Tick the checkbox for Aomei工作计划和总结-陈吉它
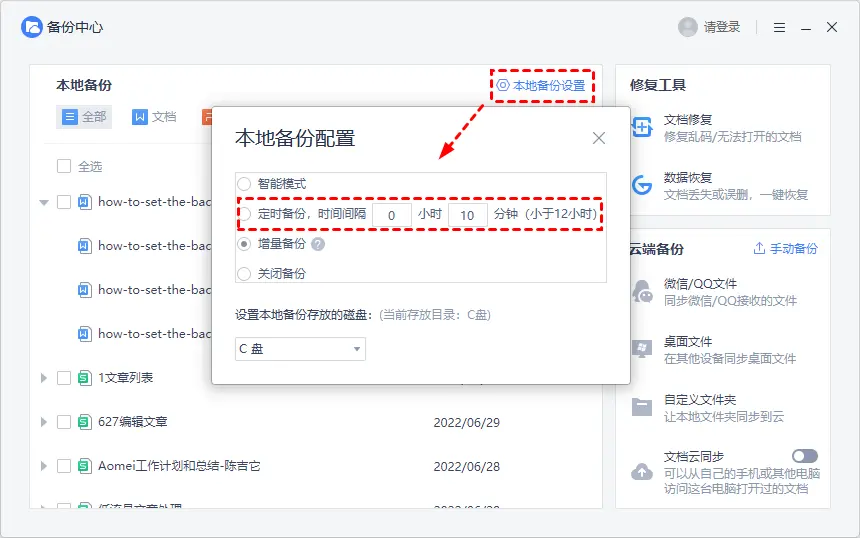Image resolution: width=860 pixels, height=538 pixels. 64,466
